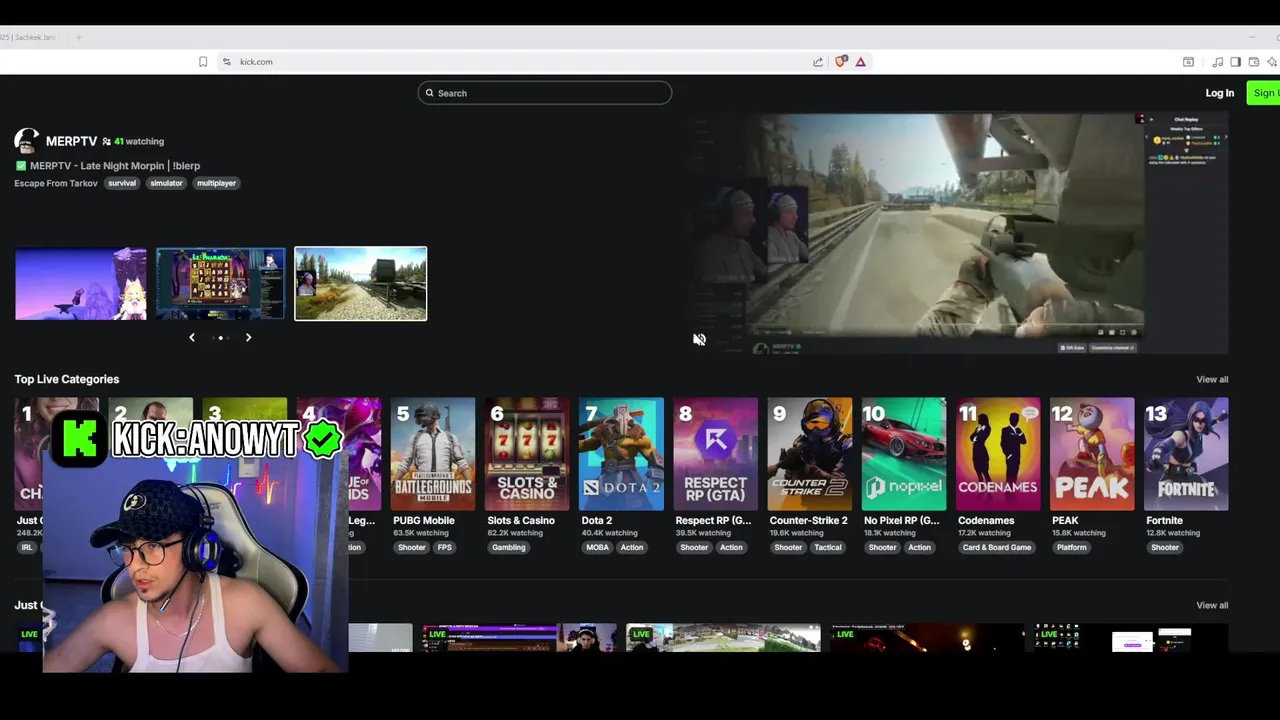Click FPS tag under PUBG Mobile
This screenshot has width=1280, height=720.
pyautogui.click(x=444, y=547)
